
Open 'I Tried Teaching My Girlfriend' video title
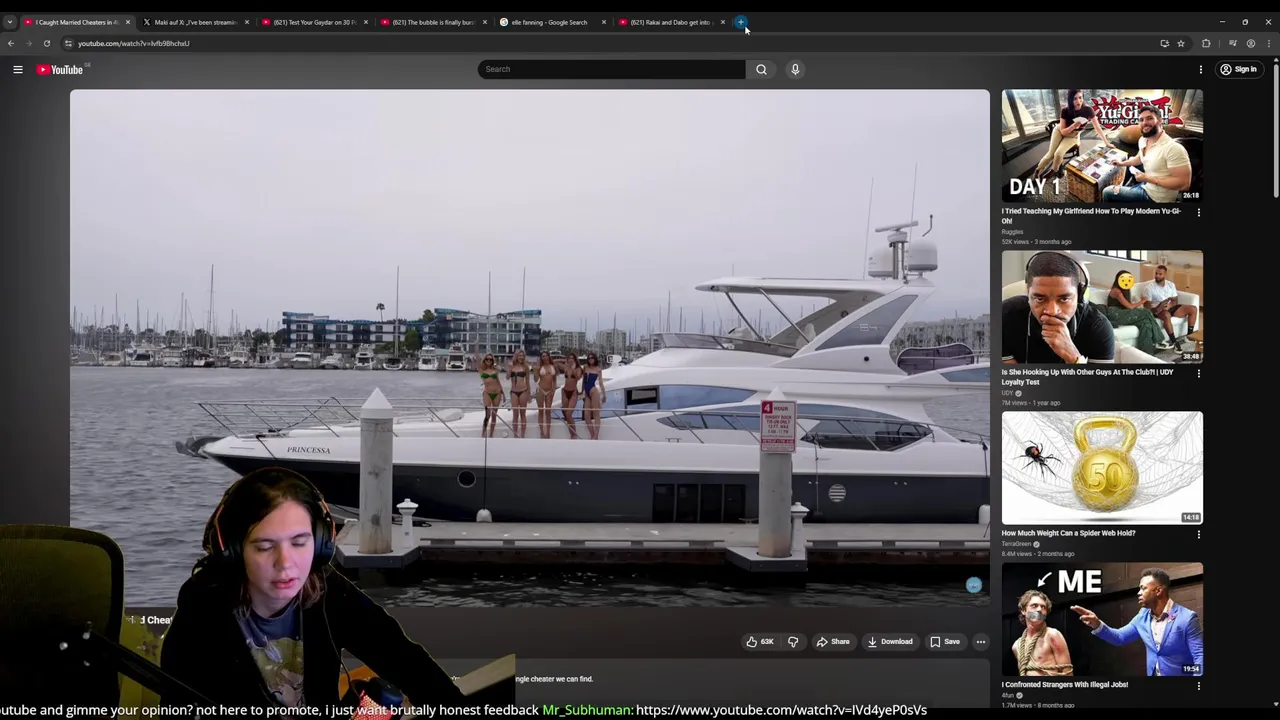1091,216
